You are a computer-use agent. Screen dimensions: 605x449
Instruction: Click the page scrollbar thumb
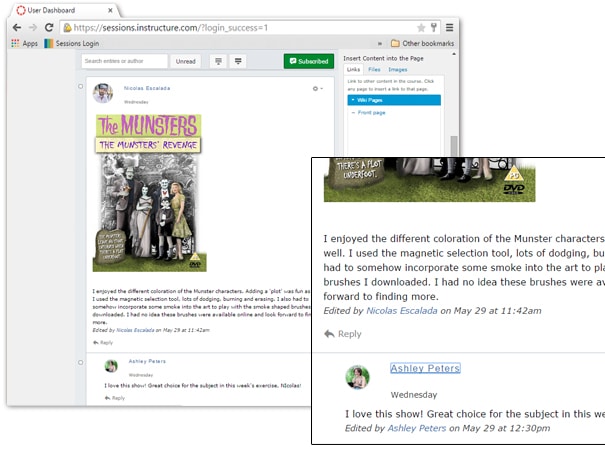(x=454, y=145)
